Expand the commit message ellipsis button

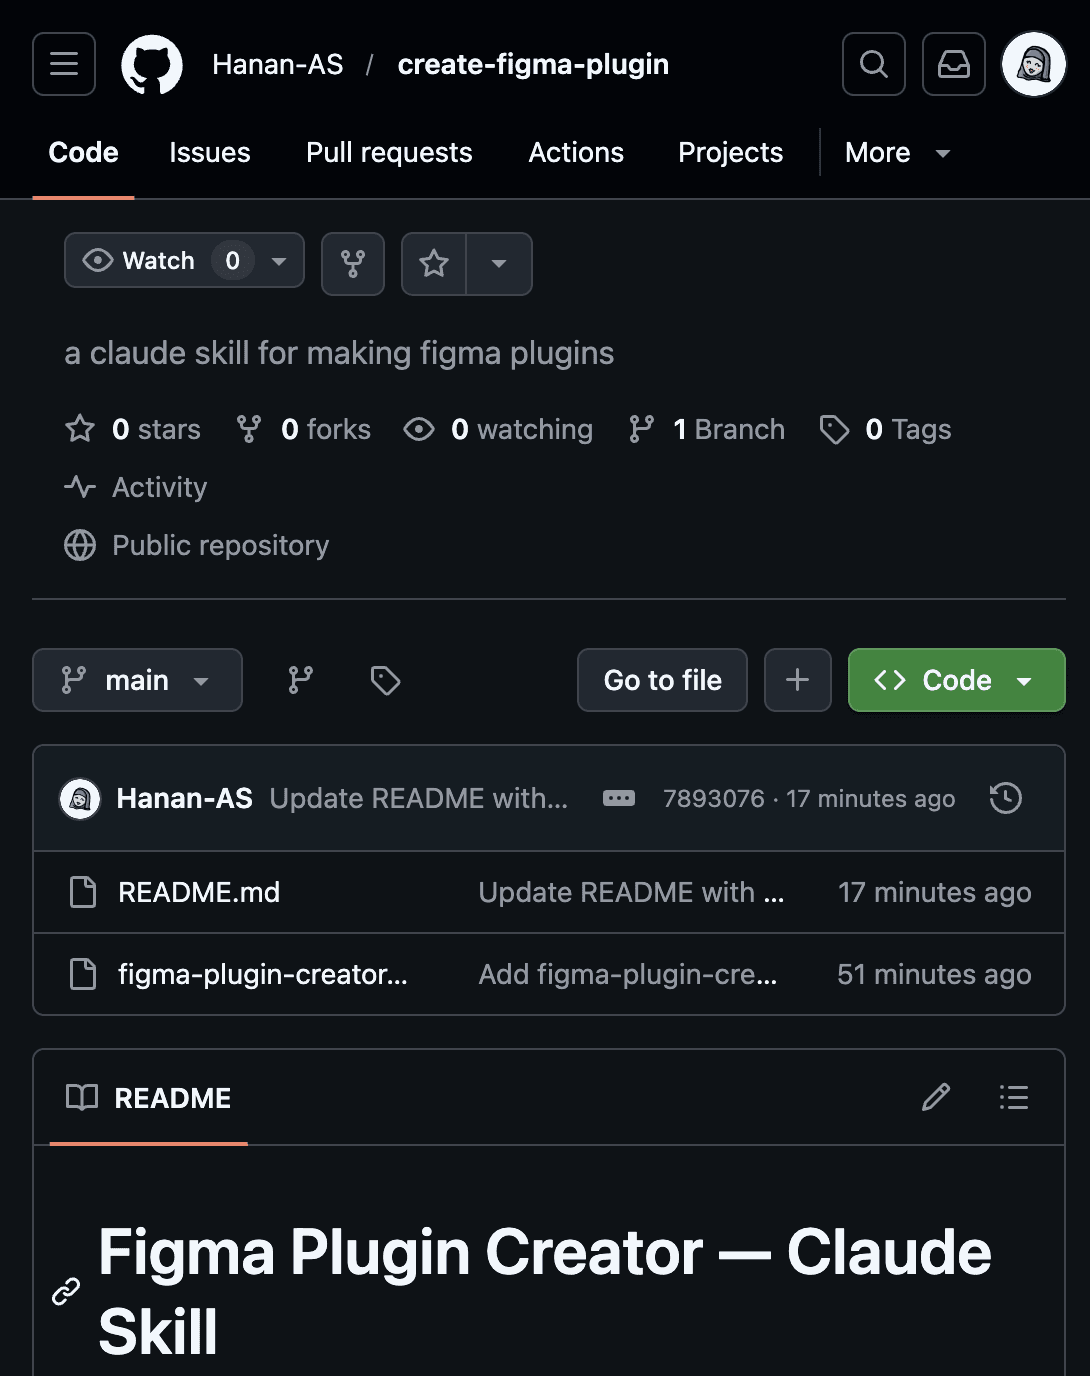(x=619, y=799)
